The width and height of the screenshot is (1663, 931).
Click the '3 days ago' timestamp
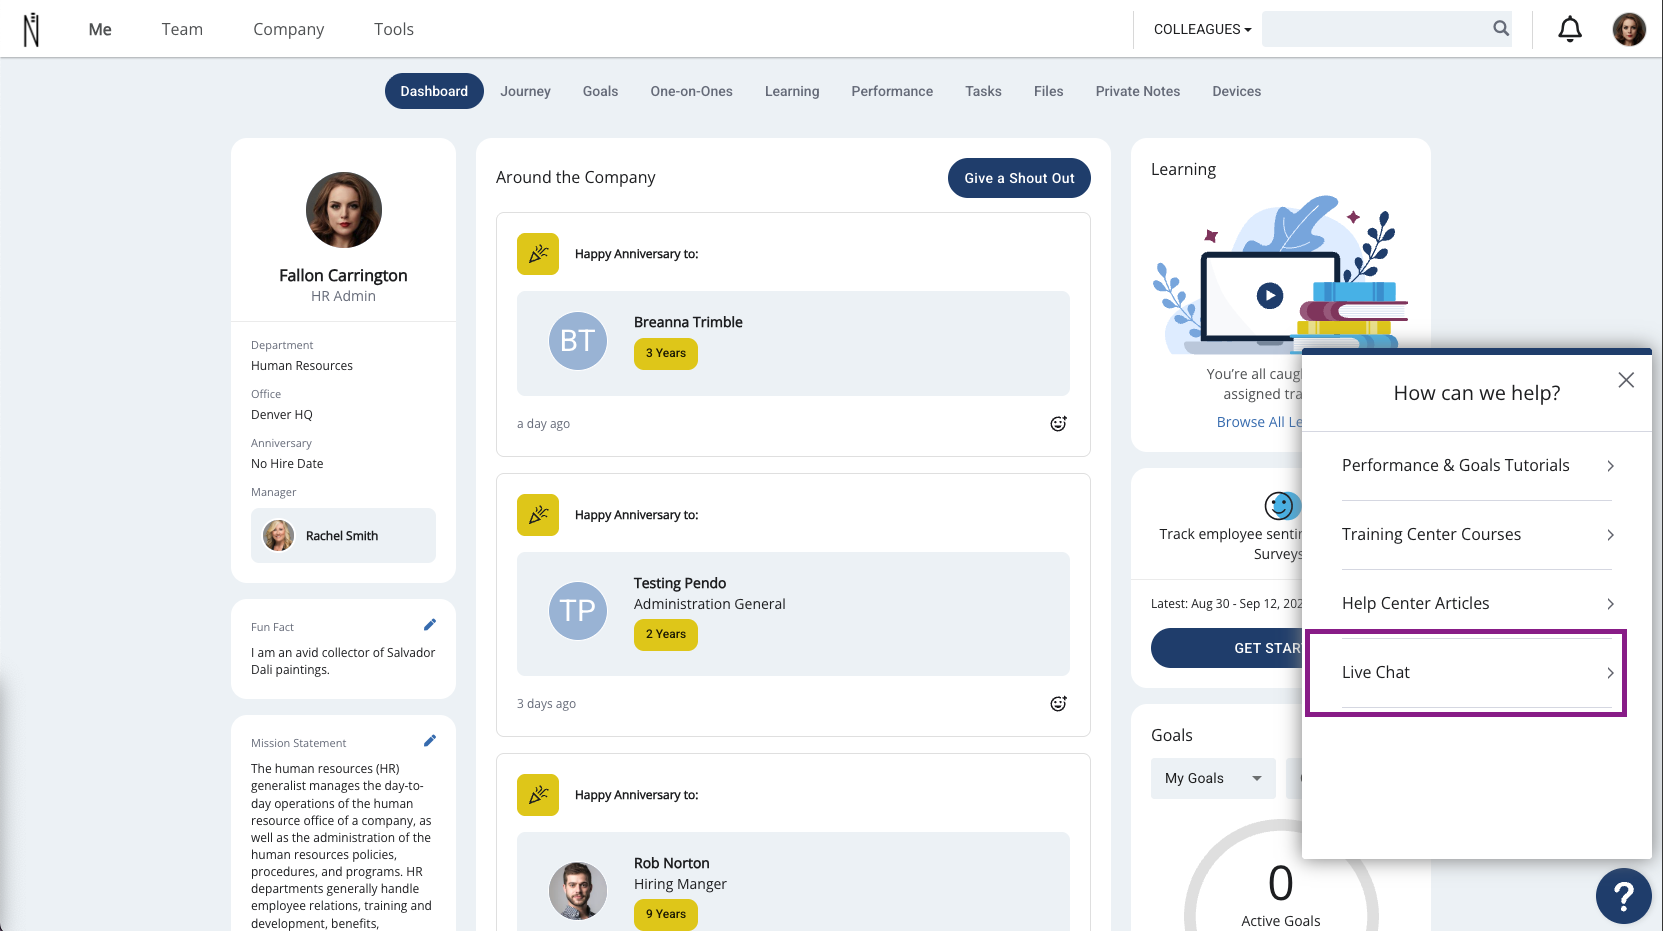coord(546,704)
